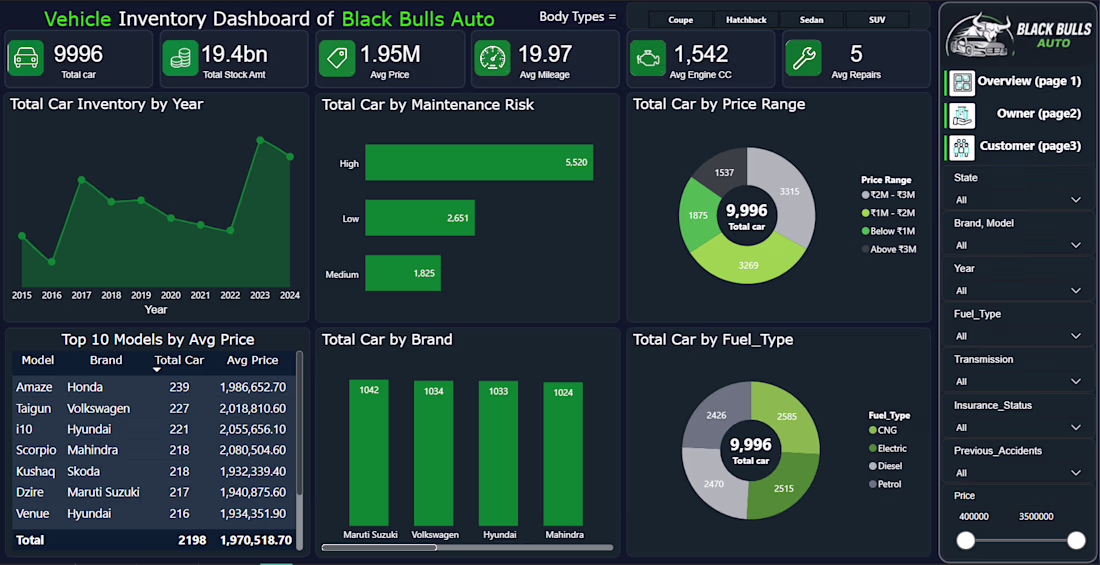This screenshot has width=1100, height=565.
Task: Click the Medium maintenance risk bar
Action: (403, 274)
